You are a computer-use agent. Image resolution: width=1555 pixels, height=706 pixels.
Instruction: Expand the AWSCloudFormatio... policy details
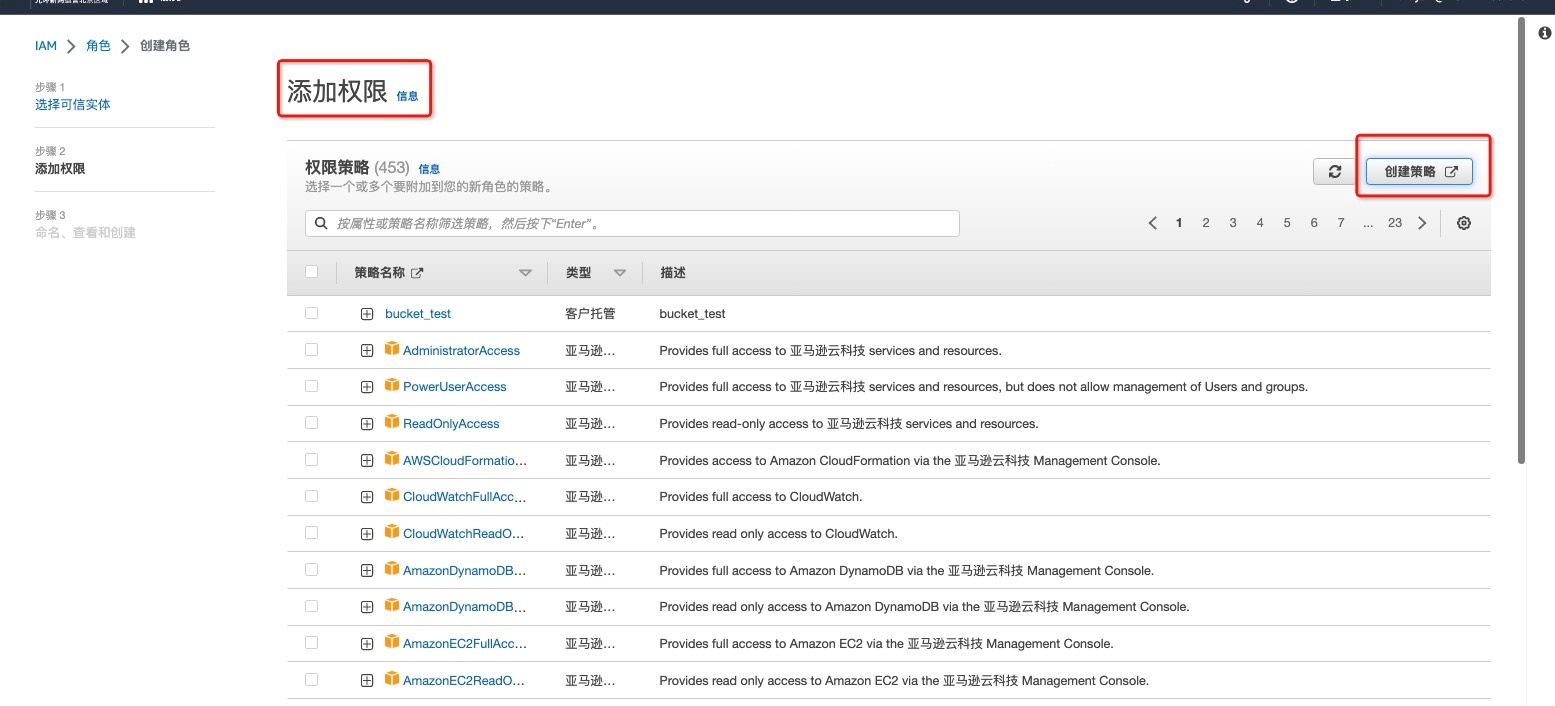pos(367,461)
